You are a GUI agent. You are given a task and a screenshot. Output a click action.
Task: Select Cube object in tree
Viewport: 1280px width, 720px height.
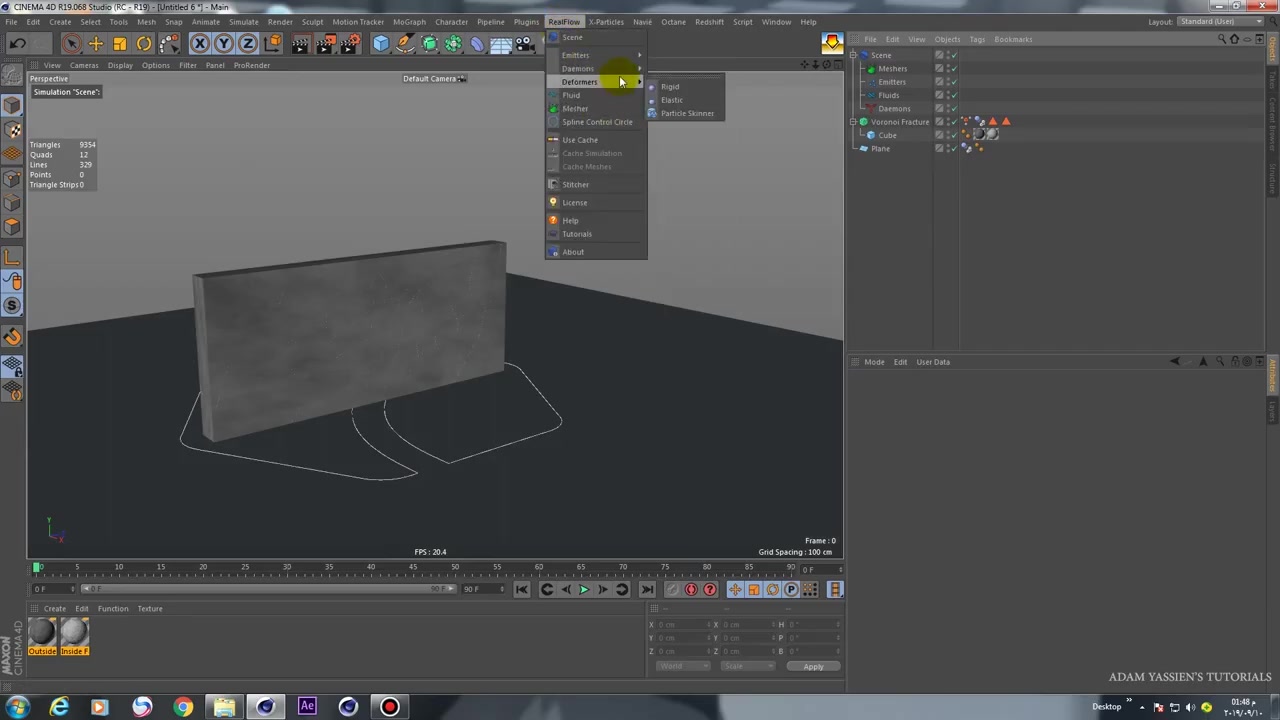tap(887, 135)
